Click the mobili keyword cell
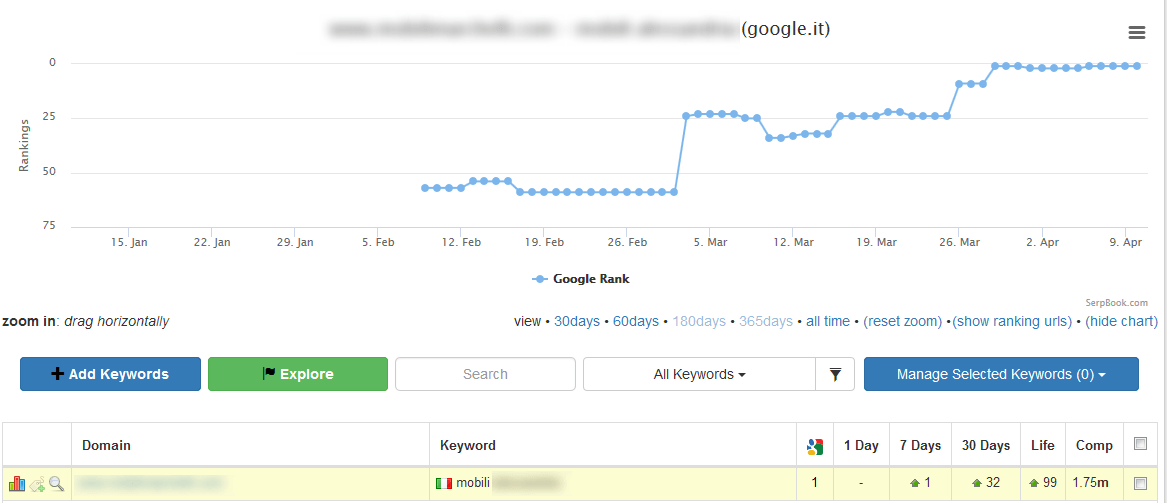This screenshot has height=503, width=1167. coord(613,484)
